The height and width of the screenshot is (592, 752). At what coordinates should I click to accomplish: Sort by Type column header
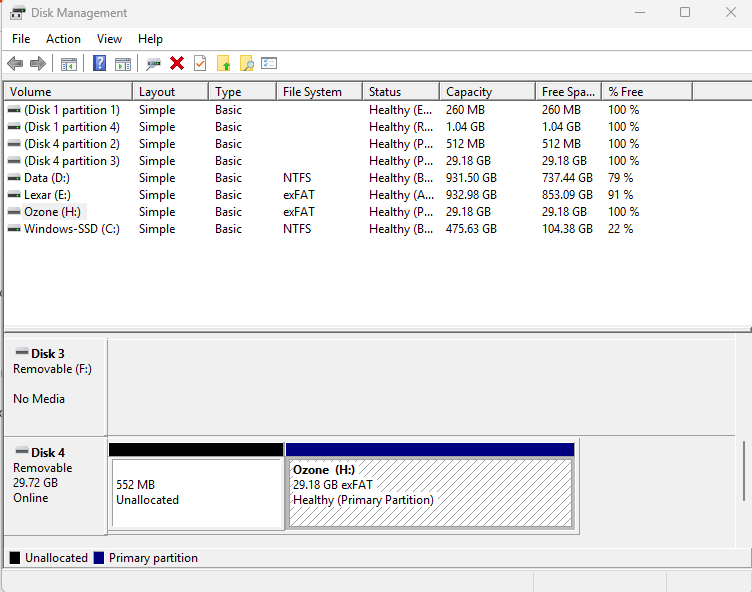[243, 92]
